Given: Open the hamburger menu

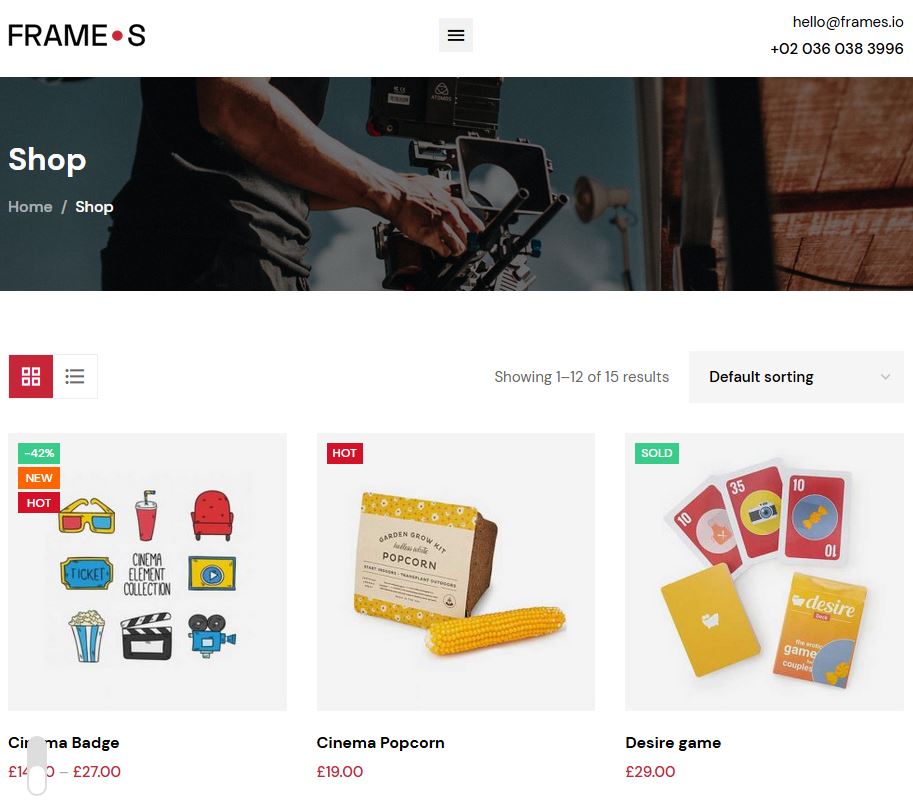Looking at the screenshot, I should 455,35.
